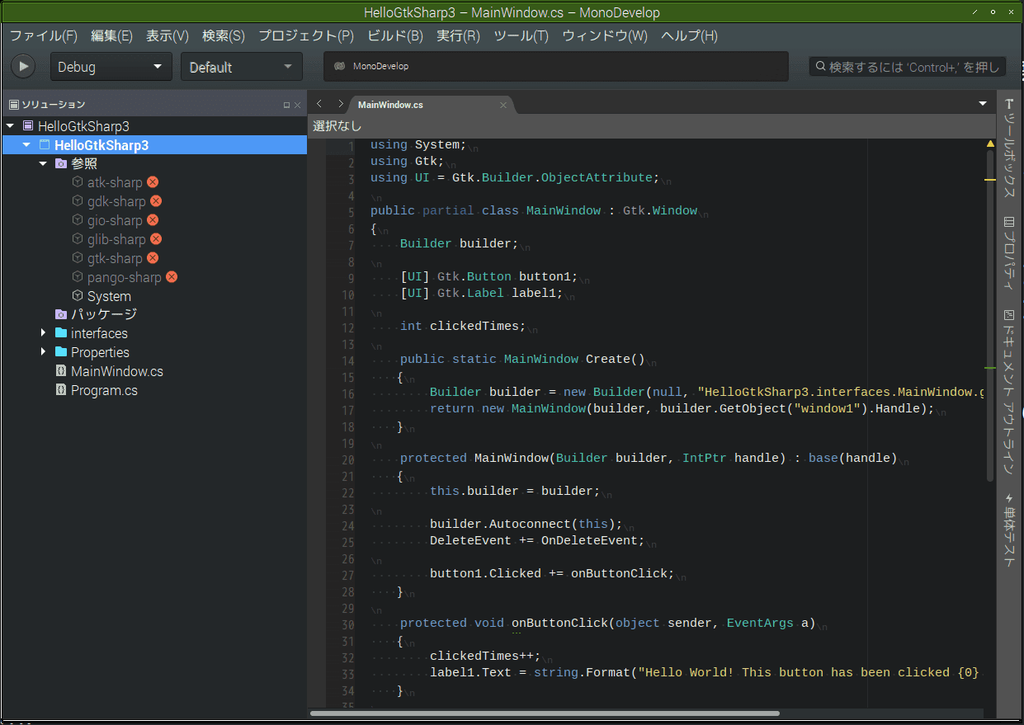This screenshot has width=1024, height=725.
Task: Collapse the HelloGtkSharp3 solution node
Action: point(10,125)
